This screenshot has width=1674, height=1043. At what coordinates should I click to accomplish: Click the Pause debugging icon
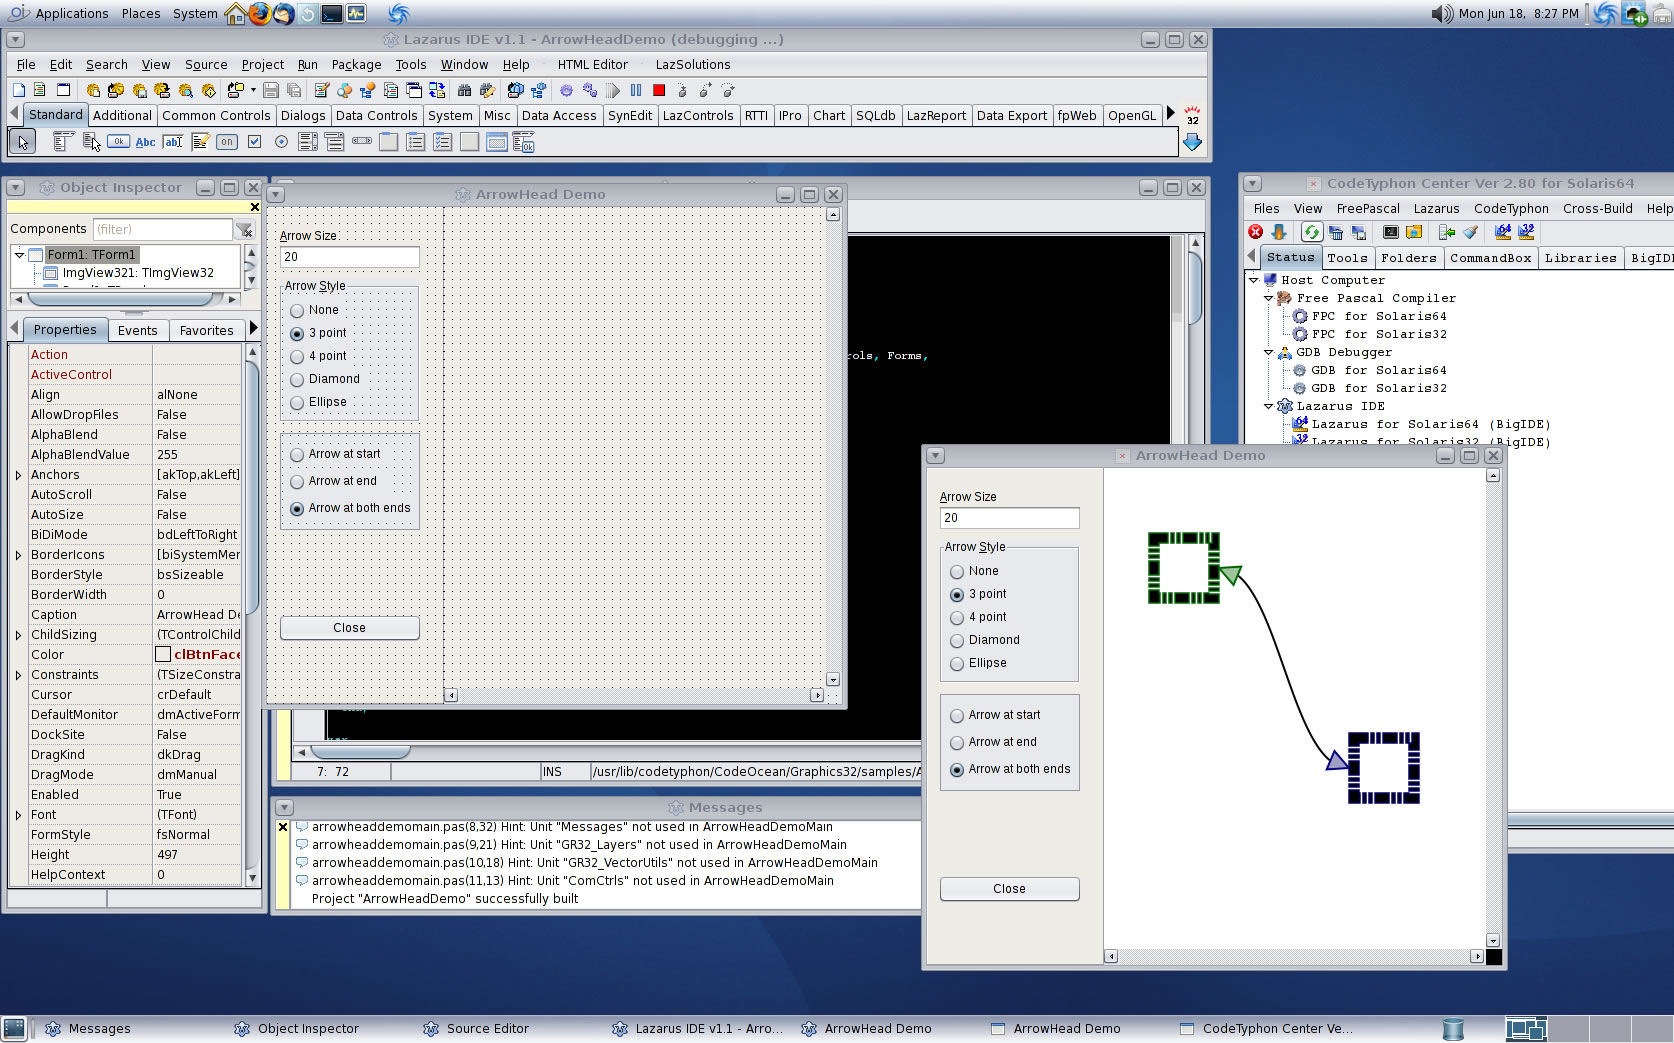pos(636,90)
